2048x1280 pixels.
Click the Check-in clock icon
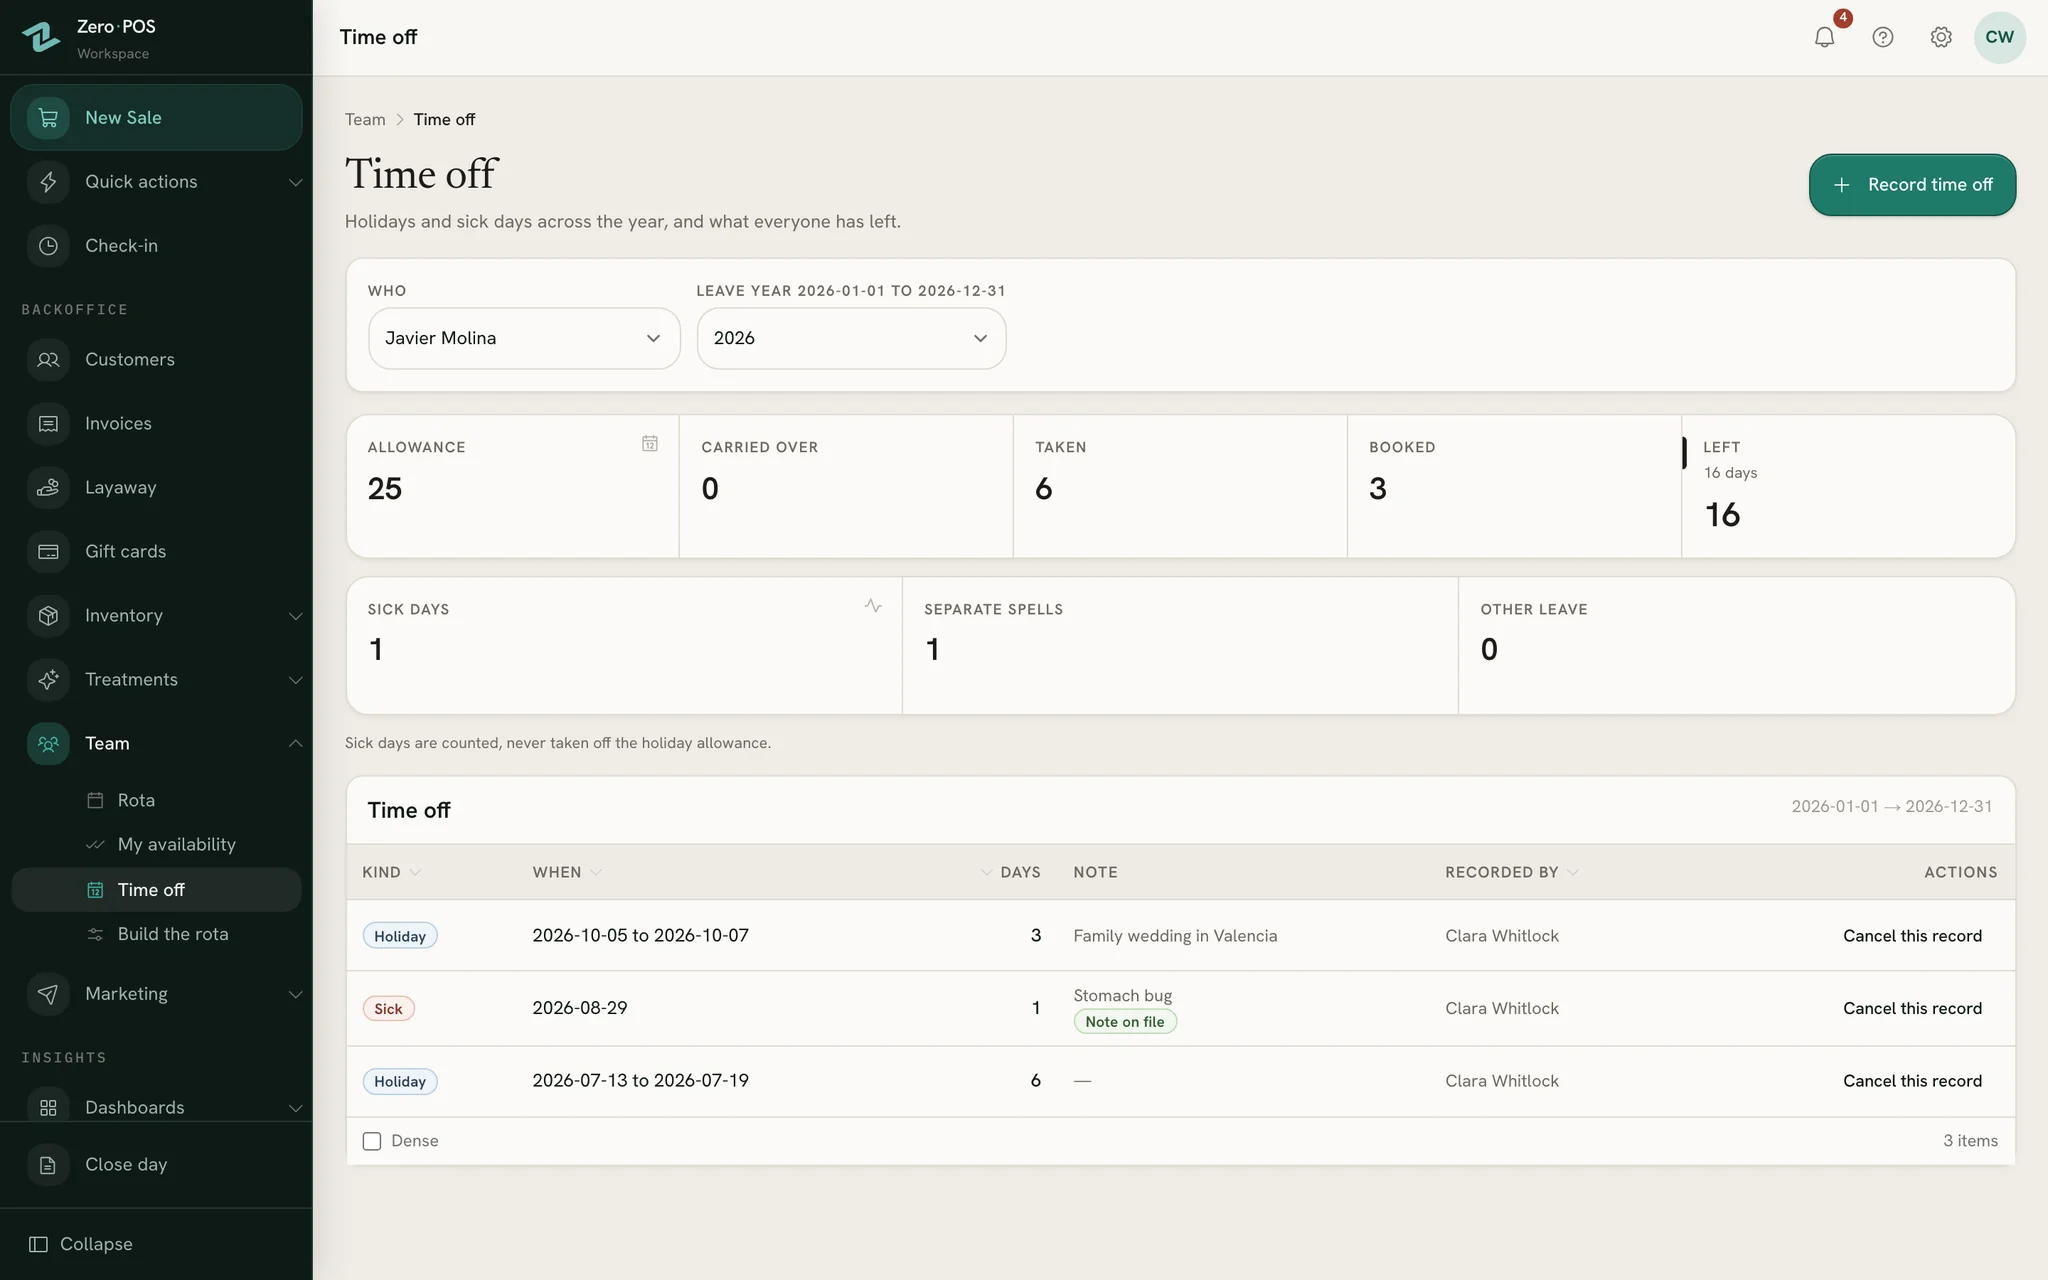(x=48, y=246)
